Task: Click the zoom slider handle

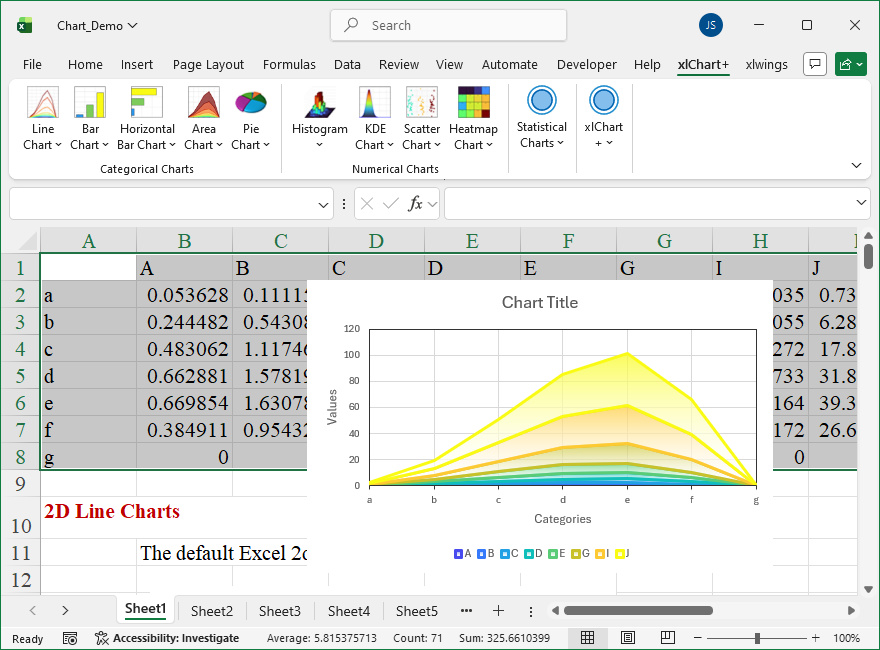Action: [x=758, y=638]
